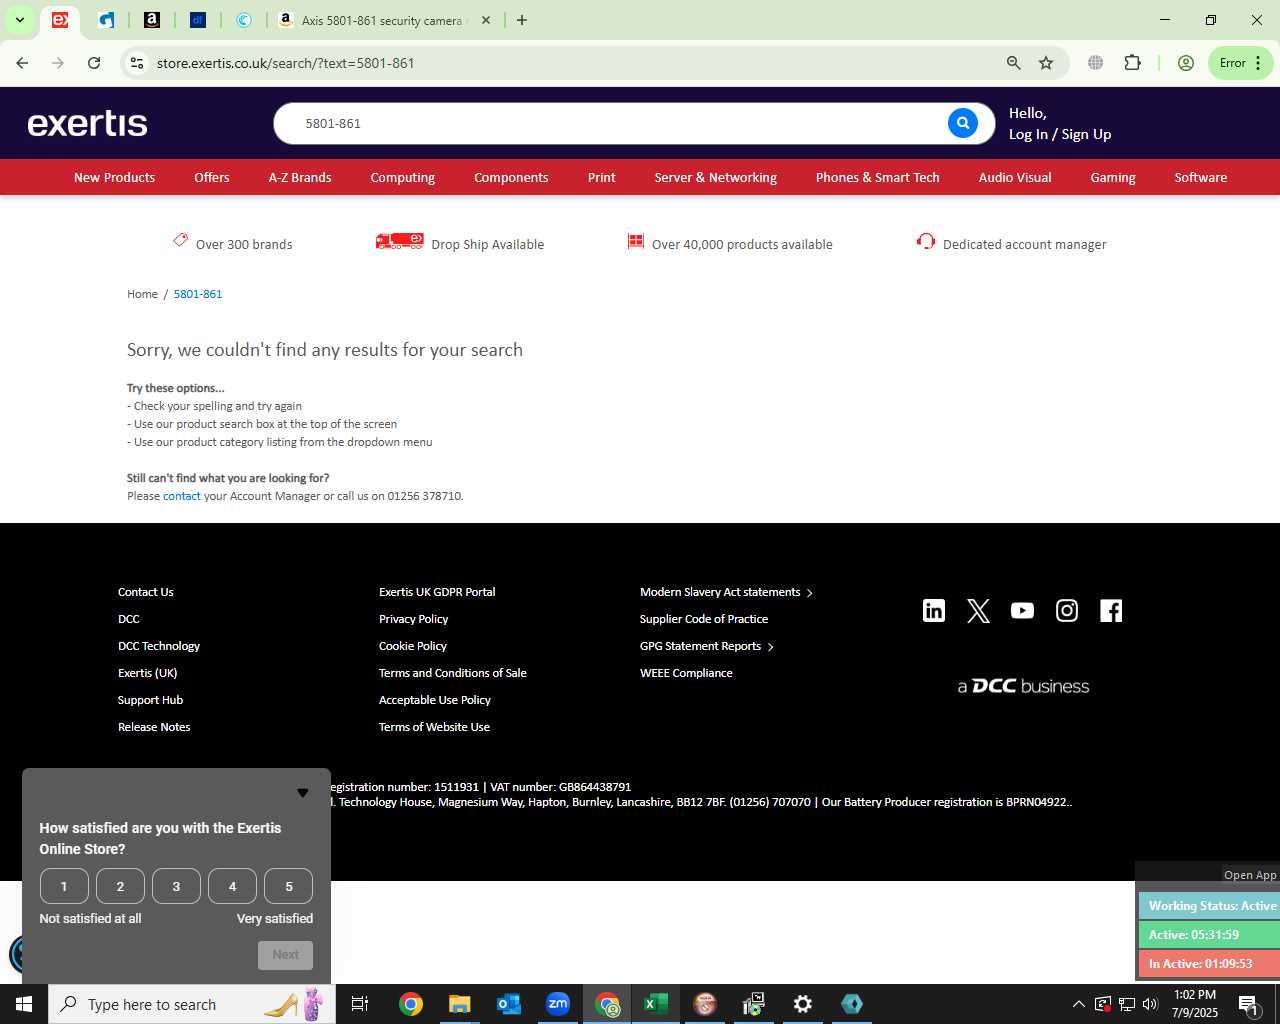1280x1024 pixels.
Task: Click the contact Account Manager link
Action: click(182, 496)
